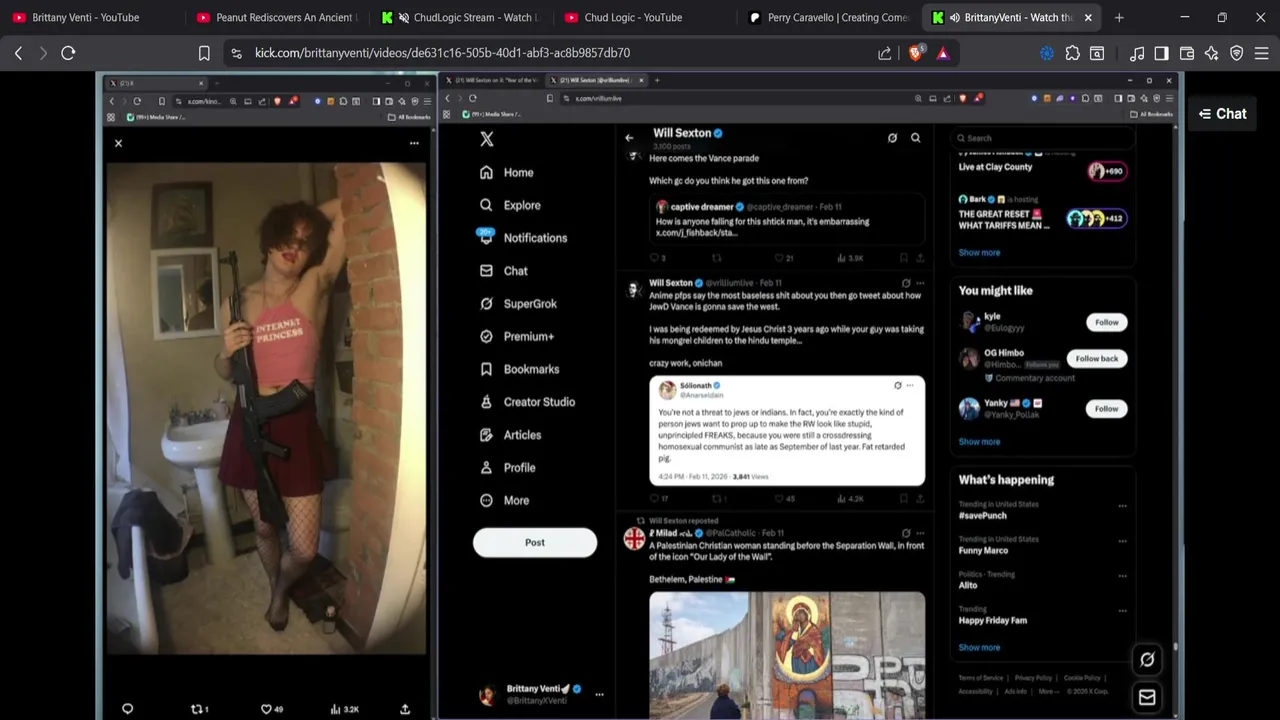Screen dimensions: 1280x720
Task: Click the X Search input field
Action: click(x=1042, y=138)
